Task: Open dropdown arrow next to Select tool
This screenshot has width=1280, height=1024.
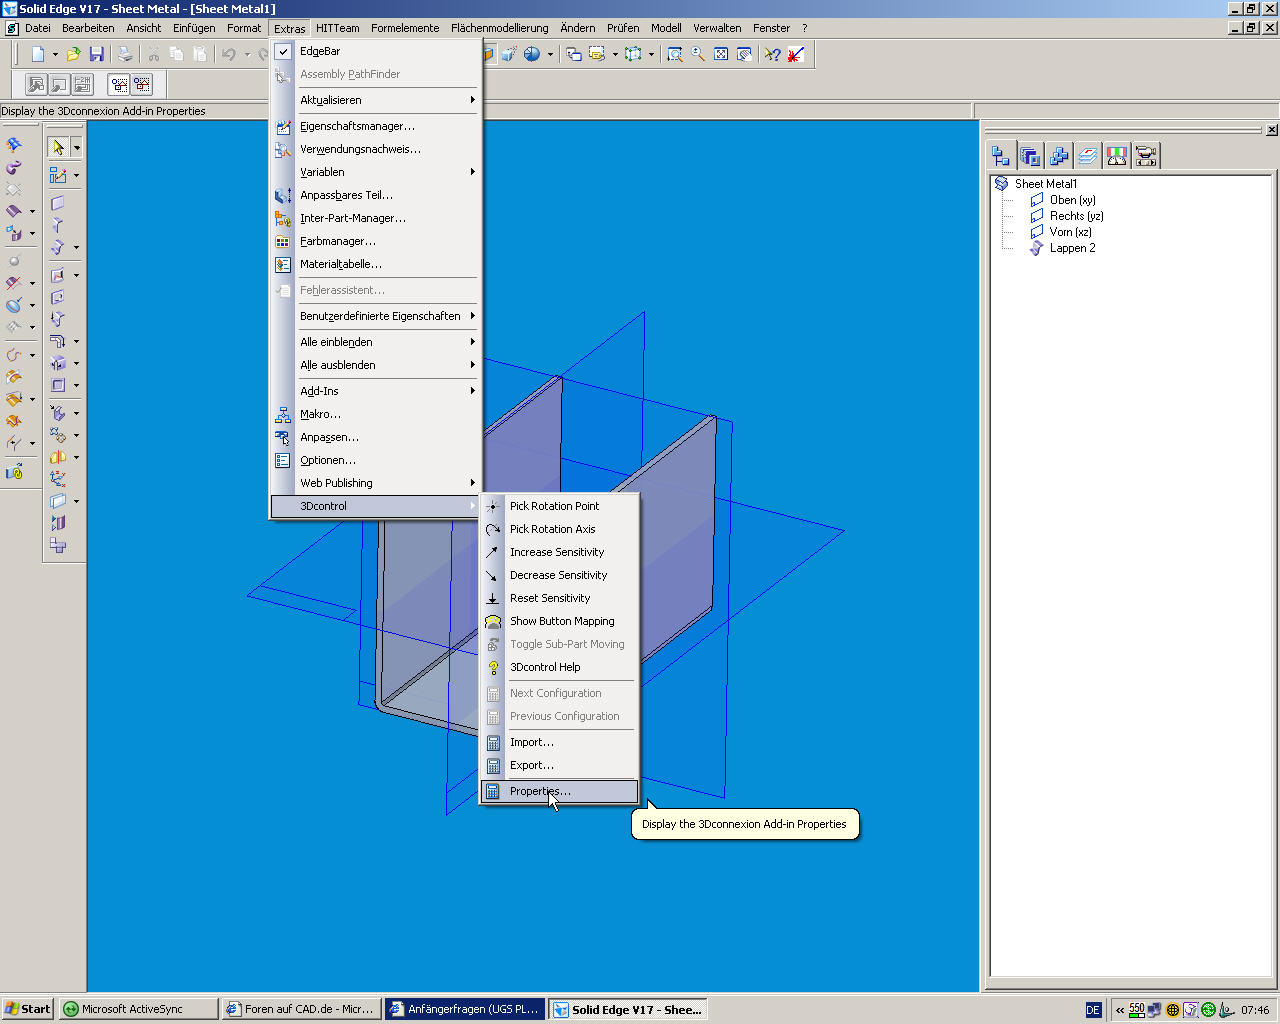Action: coord(76,148)
